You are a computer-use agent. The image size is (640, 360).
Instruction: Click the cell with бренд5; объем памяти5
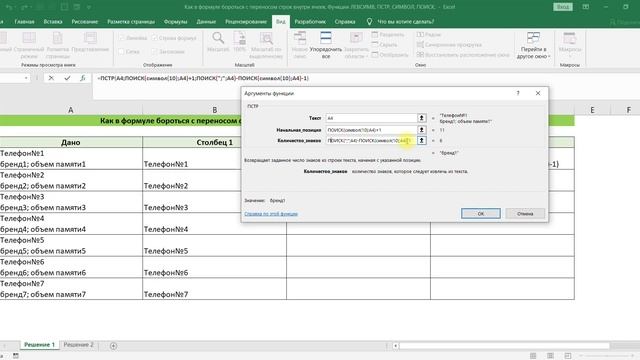click(x=71, y=245)
